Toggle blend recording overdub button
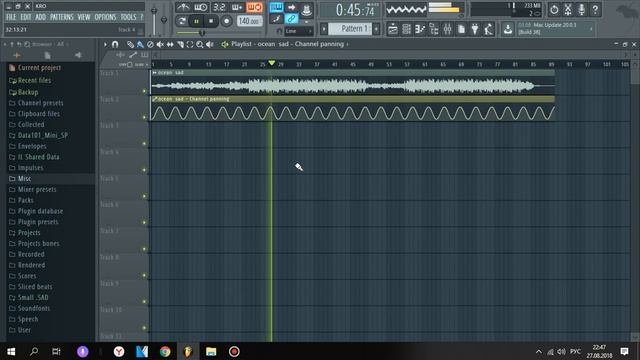 [237, 7]
